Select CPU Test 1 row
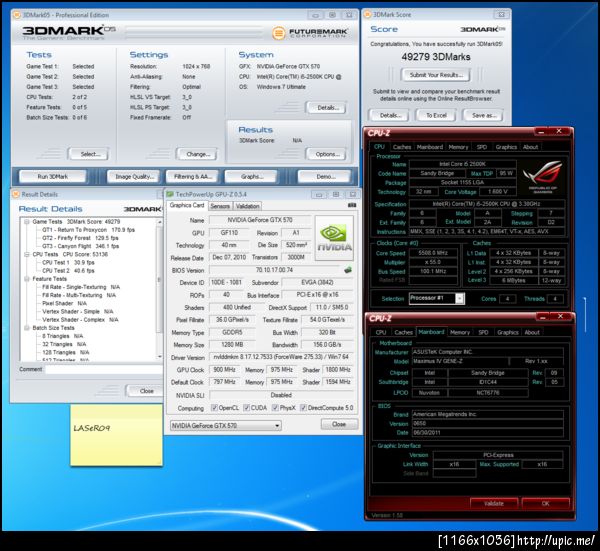 68,262
